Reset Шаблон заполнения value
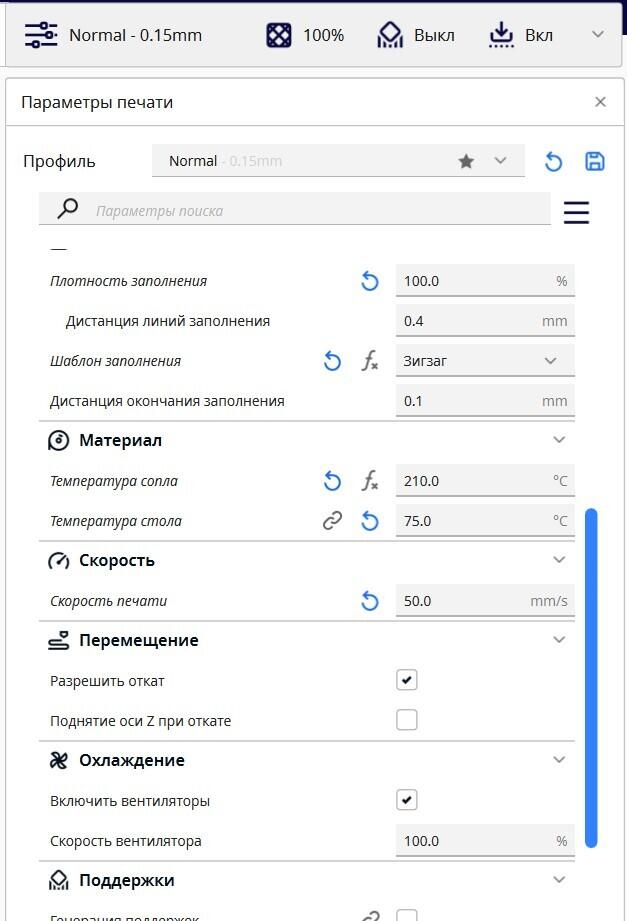627x921 pixels. pyautogui.click(x=332, y=361)
